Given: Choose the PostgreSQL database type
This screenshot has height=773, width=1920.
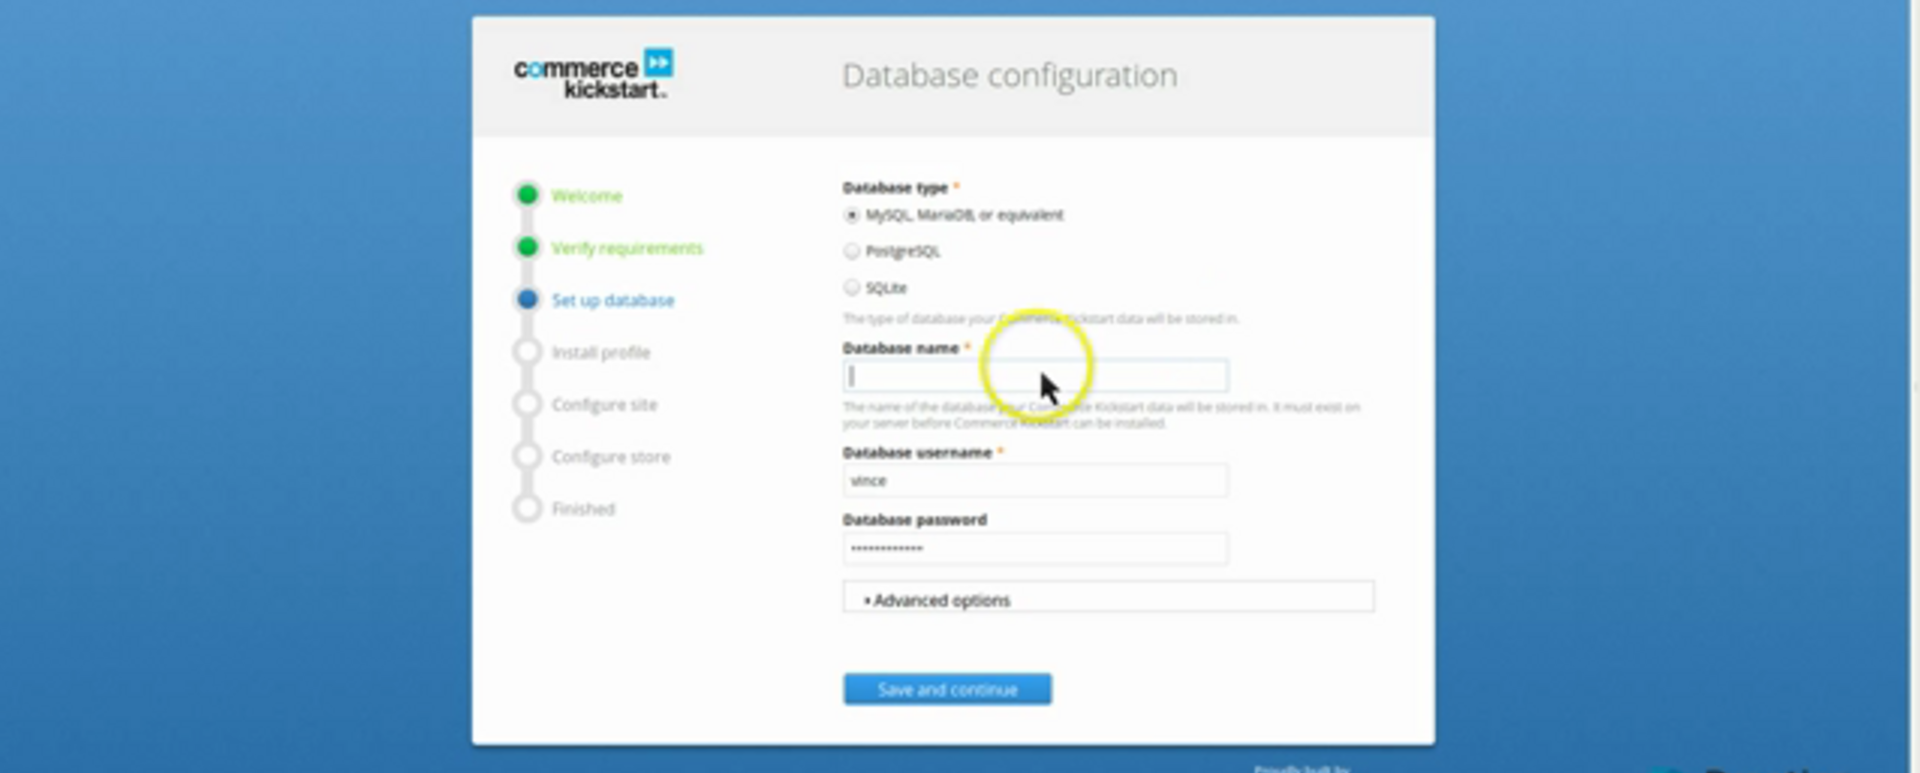Looking at the screenshot, I should pyautogui.click(x=851, y=251).
